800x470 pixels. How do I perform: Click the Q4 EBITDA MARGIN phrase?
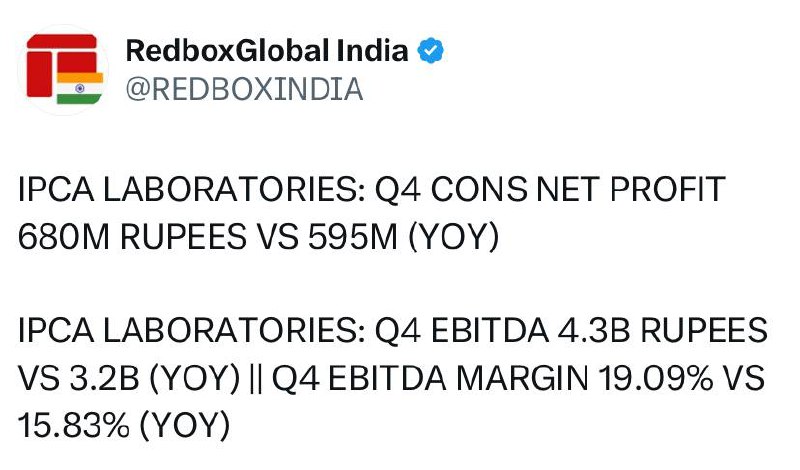[430, 379]
